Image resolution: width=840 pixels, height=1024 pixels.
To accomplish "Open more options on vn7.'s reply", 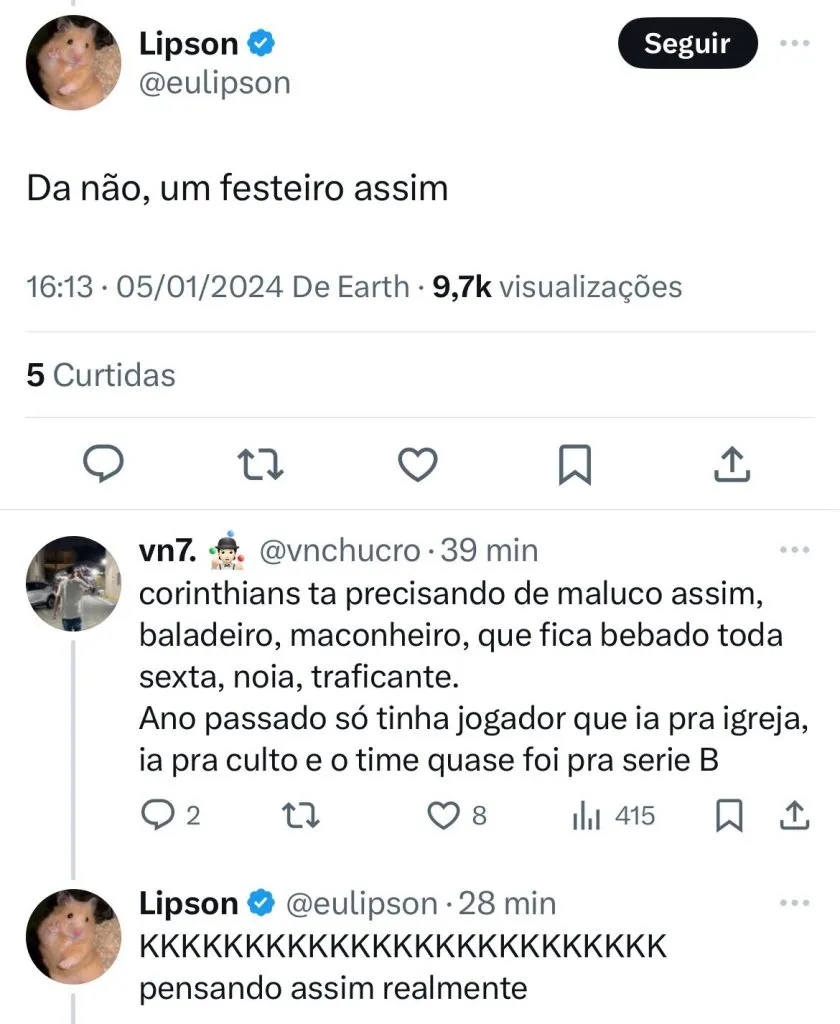I will [794, 551].
